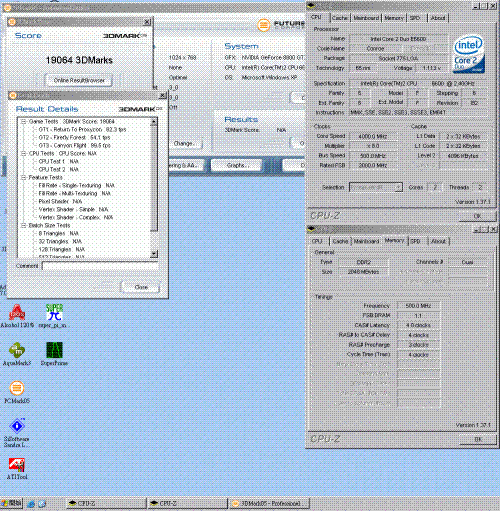Click the Change... button in 3DMark05
Viewport: 500px width, 511px height.
pos(184,144)
